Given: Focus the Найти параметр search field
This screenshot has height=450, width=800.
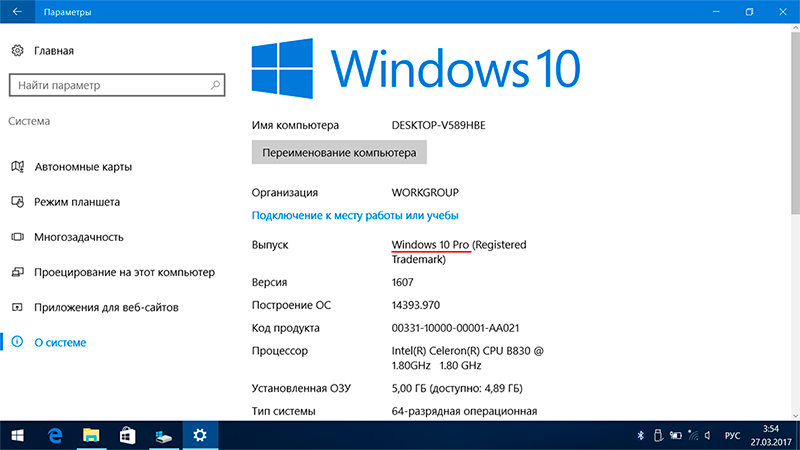Looking at the screenshot, I should pos(117,85).
